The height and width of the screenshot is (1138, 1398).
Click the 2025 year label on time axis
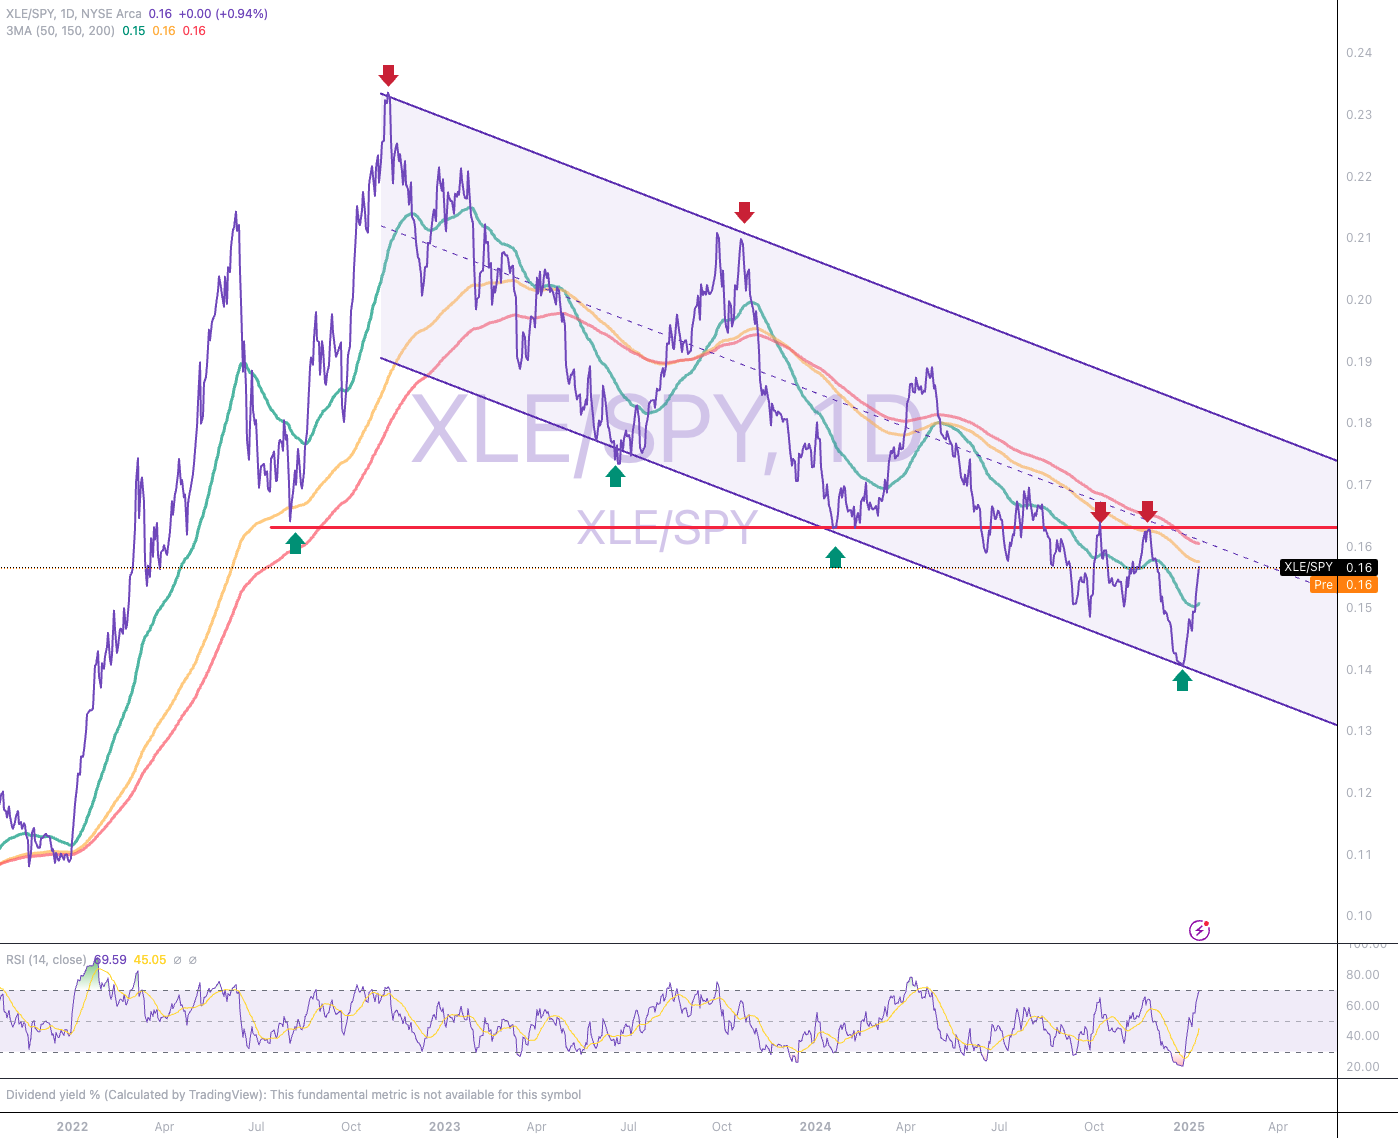pos(1189,1127)
